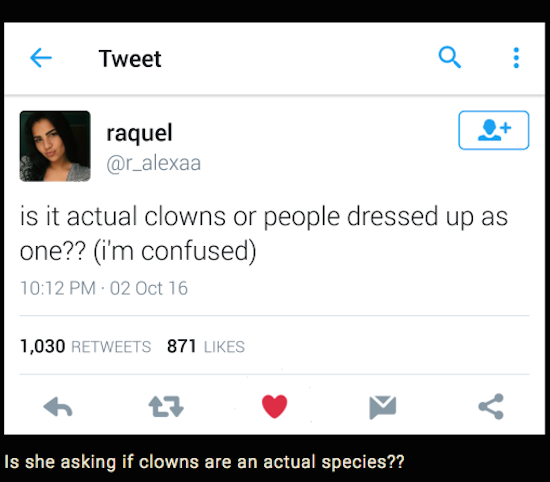Viewport: 550px width, 482px height.
Task: Share the tweet using the share icon
Action: point(491,406)
